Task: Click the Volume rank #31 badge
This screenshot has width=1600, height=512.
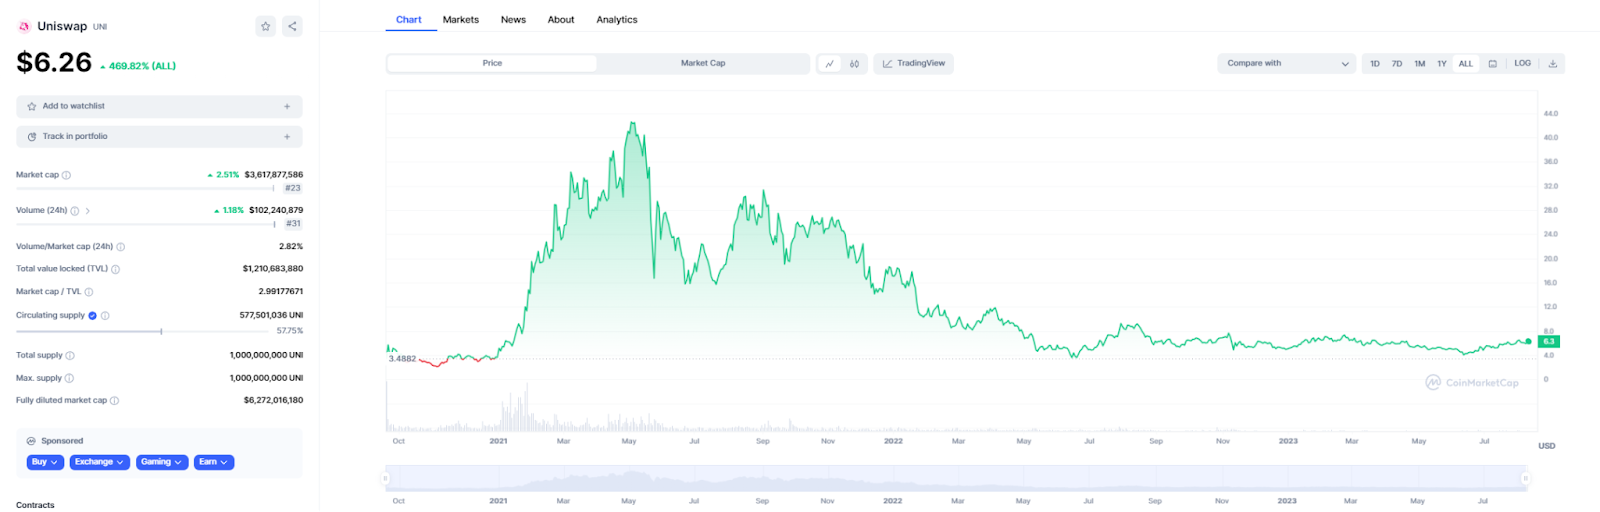Action: 292,224
